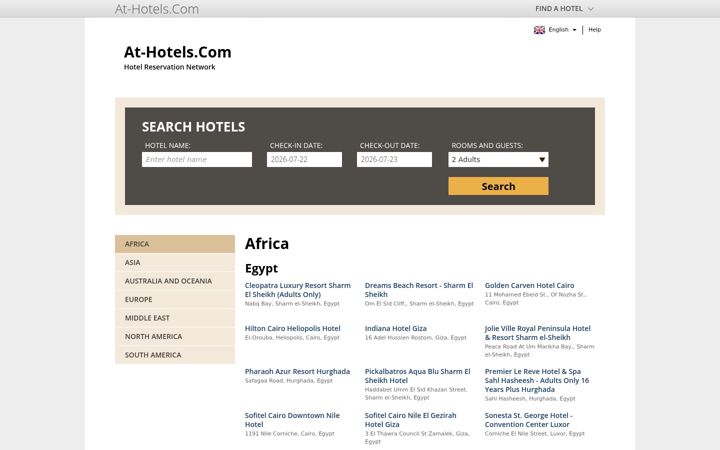Screen dimensions: 720x450
Task: Open Dreams Beach Resort - Sharm El Sheikh
Action: (419, 290)
